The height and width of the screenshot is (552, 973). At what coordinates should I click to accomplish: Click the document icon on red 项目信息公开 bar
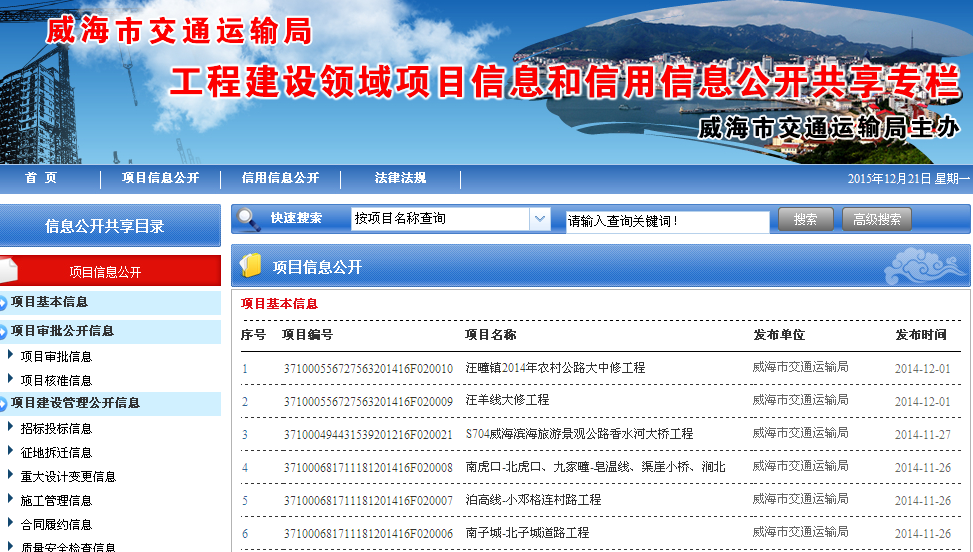[x=8, y=271]
